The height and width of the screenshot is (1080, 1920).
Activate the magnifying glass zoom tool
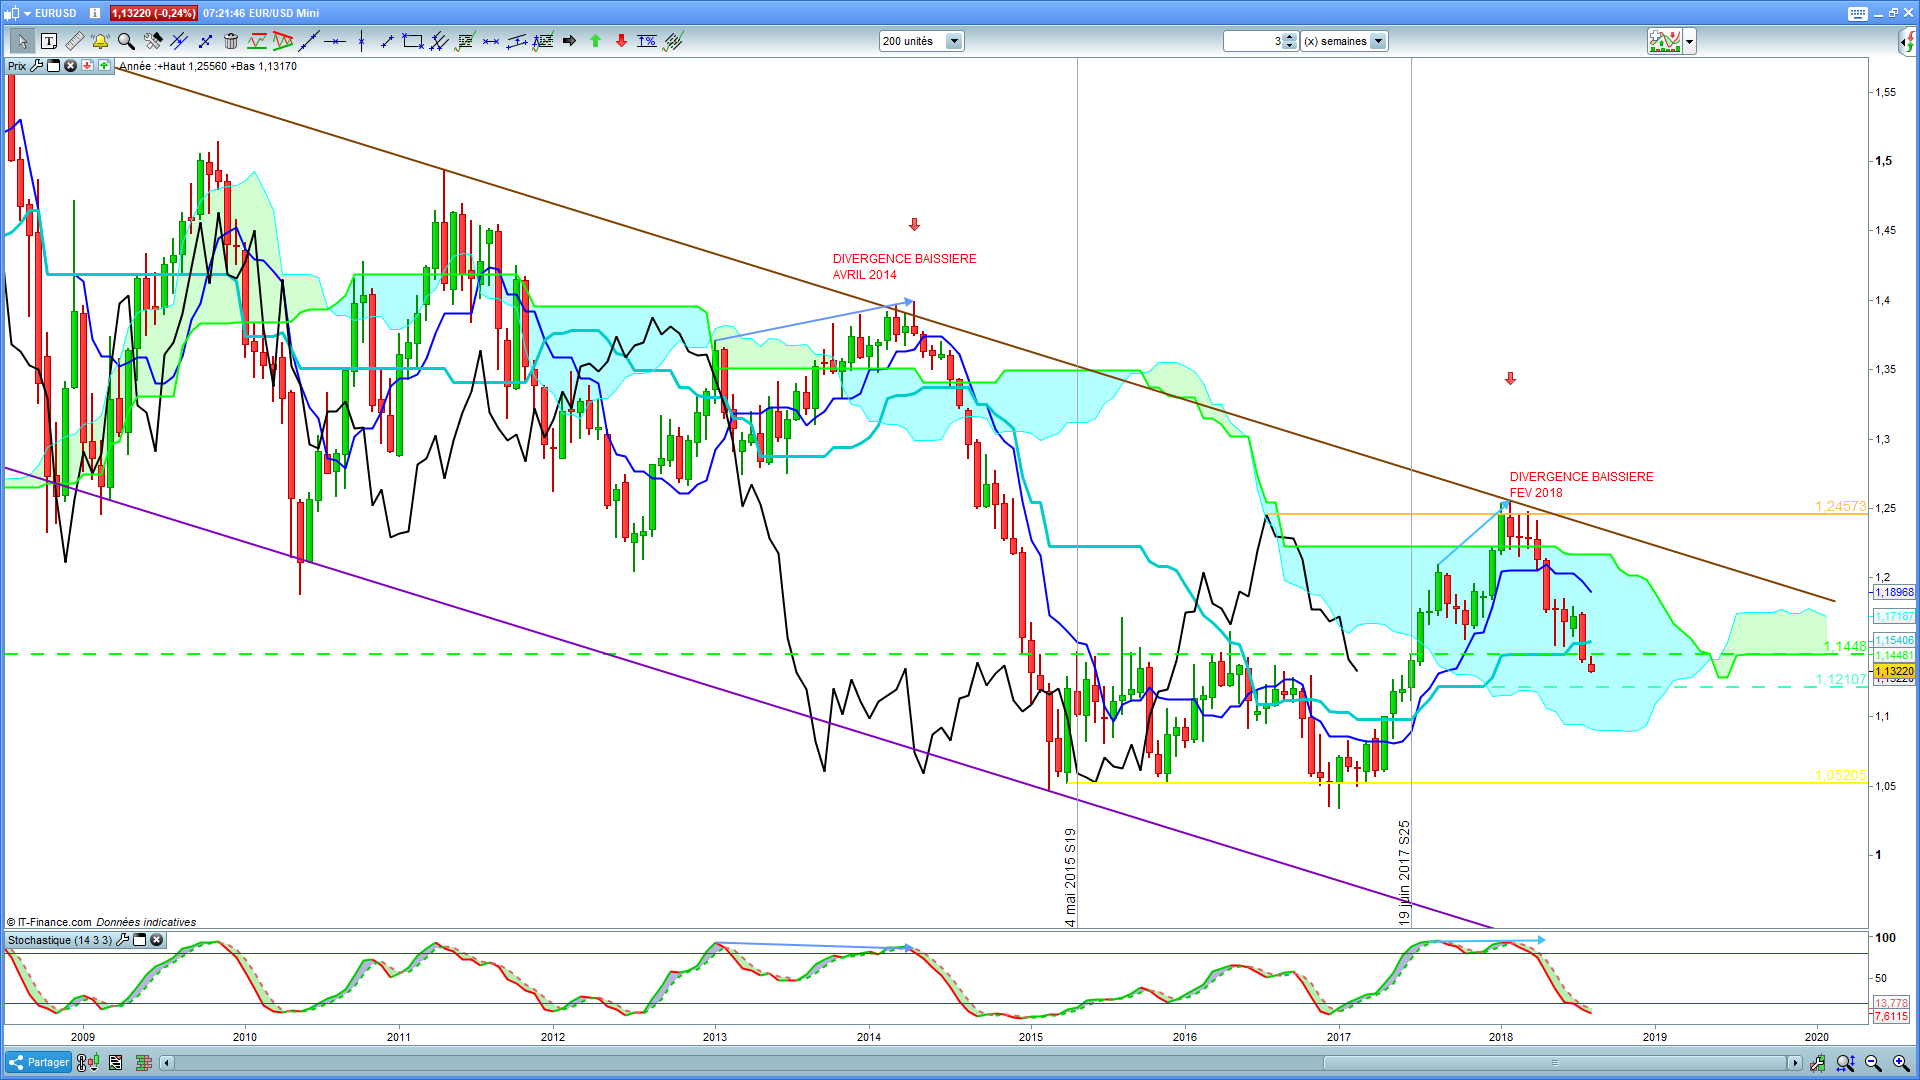(126, 41)
